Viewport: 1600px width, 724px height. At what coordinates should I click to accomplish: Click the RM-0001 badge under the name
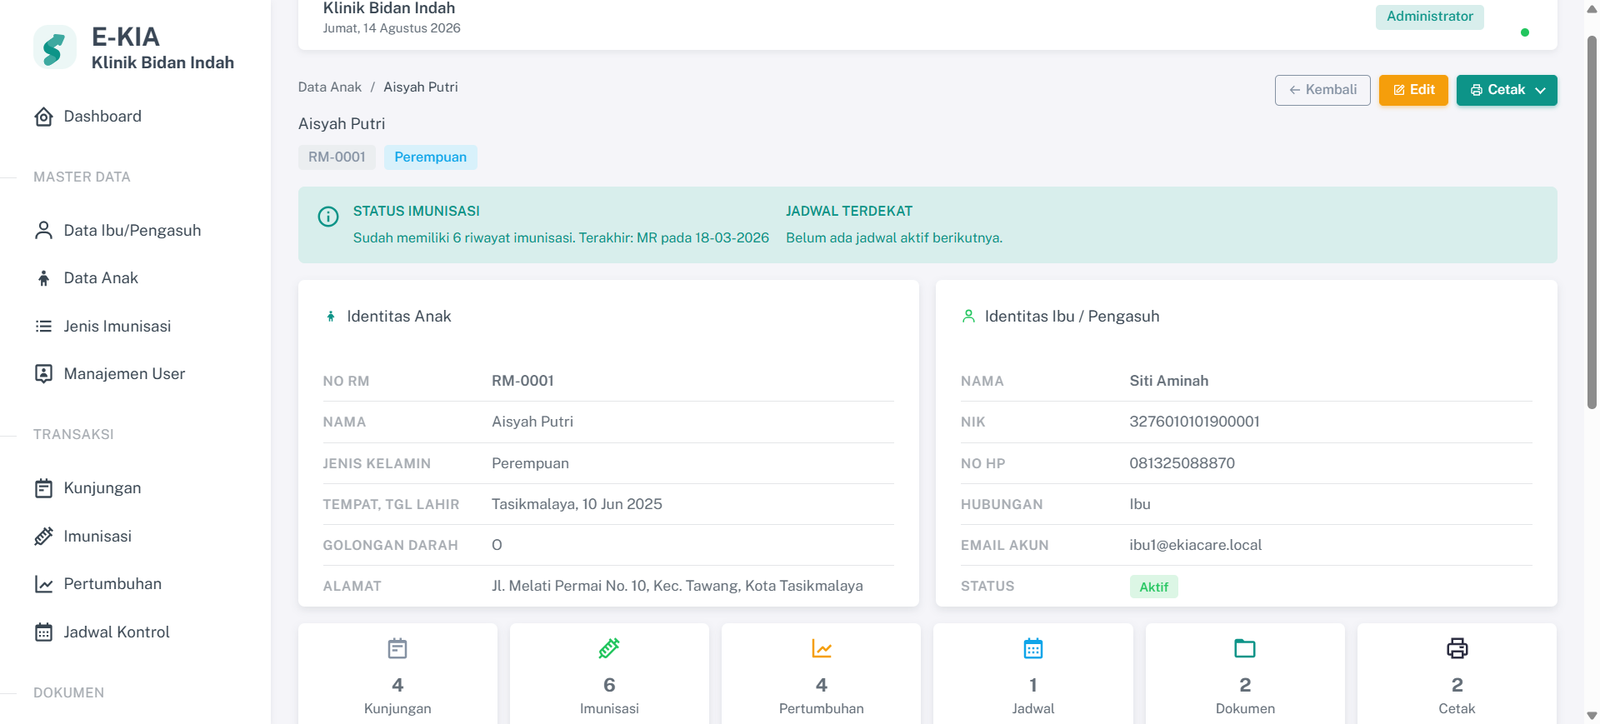[x=337, y=157]
